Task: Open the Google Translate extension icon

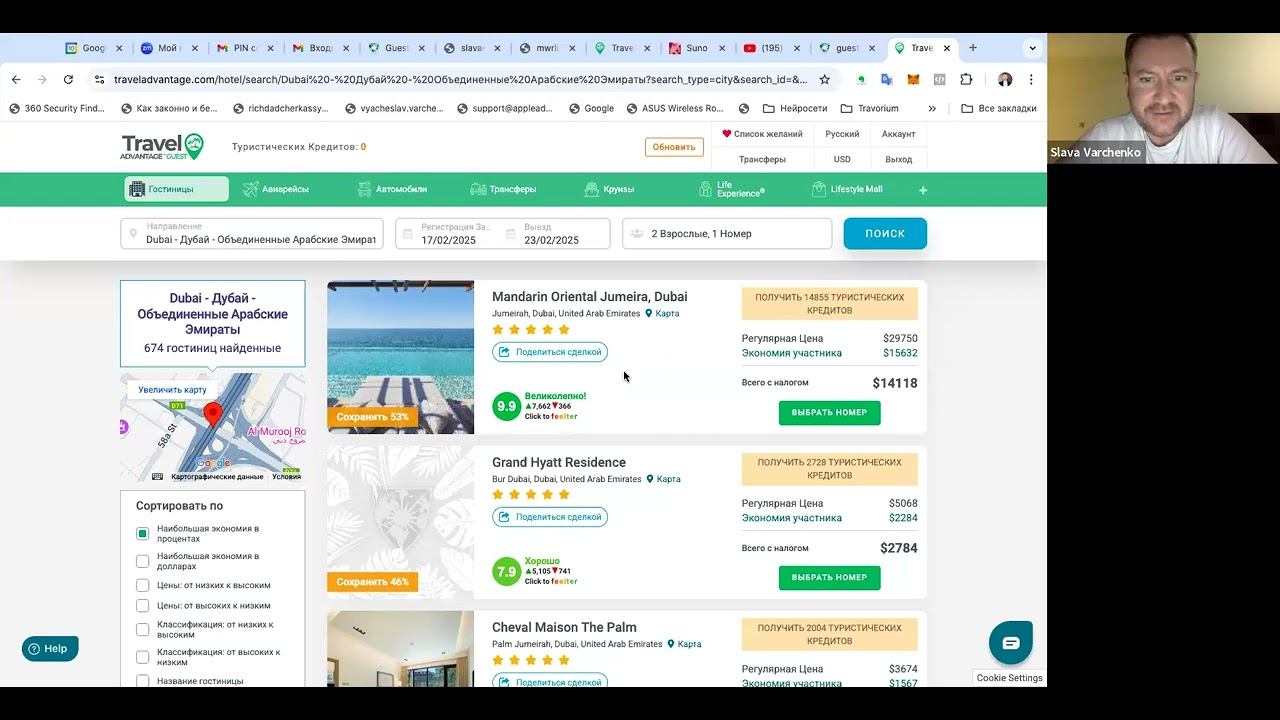Action: point(887,79)
